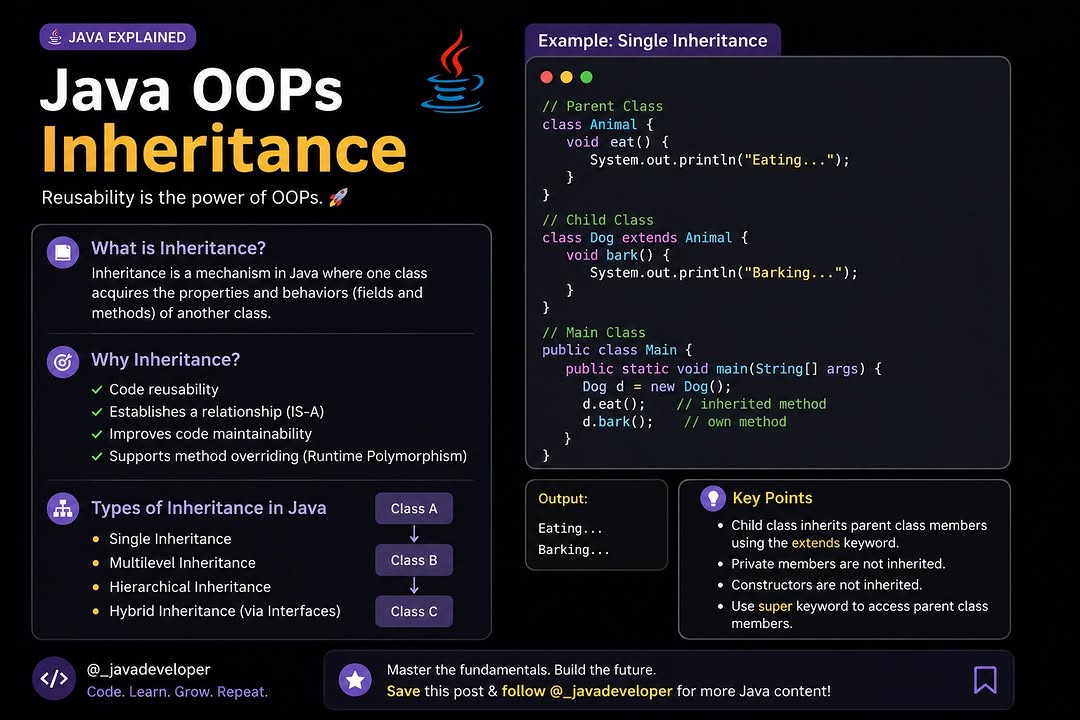Click the checkmark beside Establishes a relationship
This screenshot has height=720, width=1080.
(x=97, y=412)
